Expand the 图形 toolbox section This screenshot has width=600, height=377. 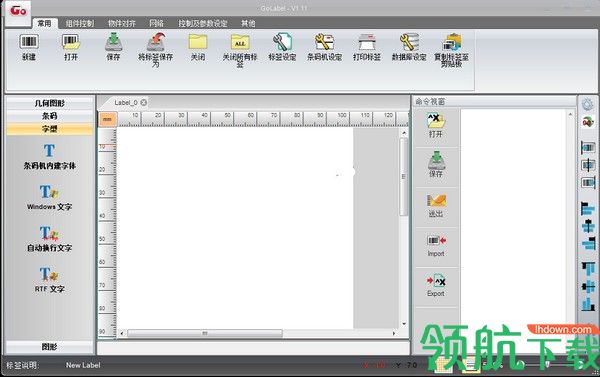[x=49, y=347]
